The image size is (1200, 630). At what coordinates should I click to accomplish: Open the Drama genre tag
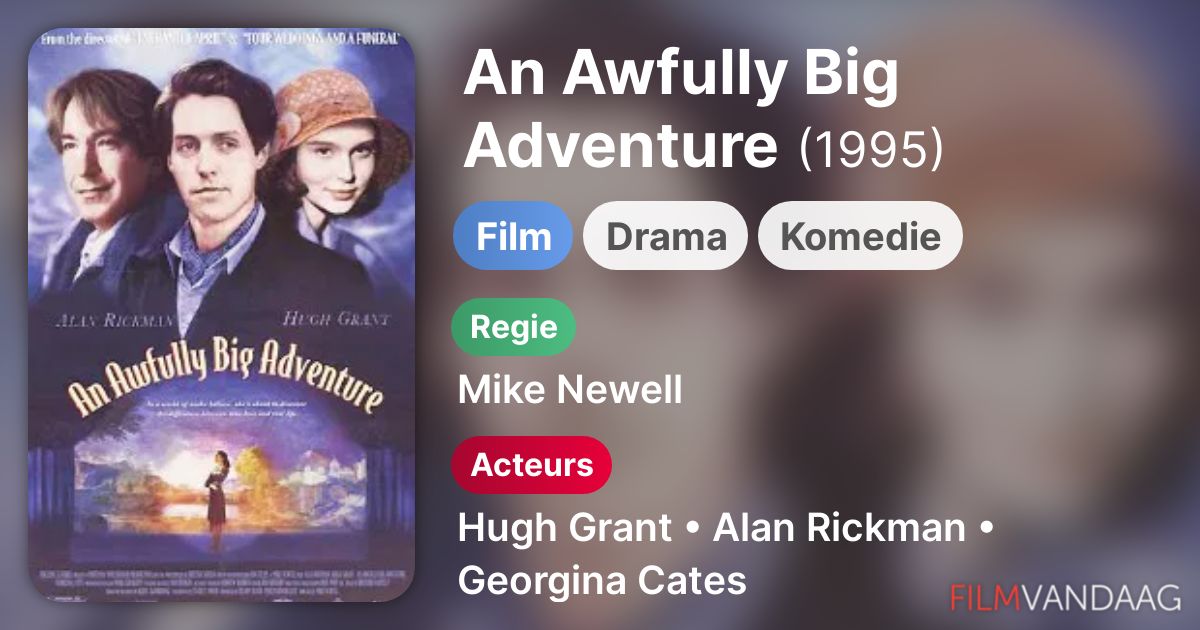tap(665, 236)
